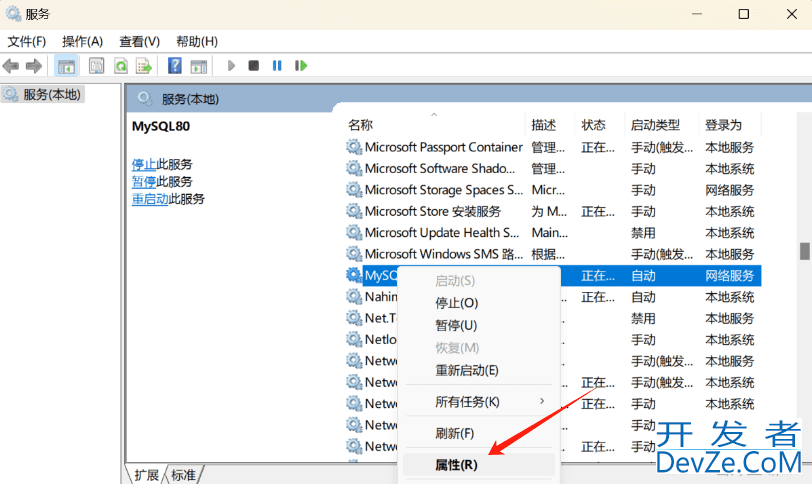
Task: Sort by the 名称 column header
Action: [x=434, y=125]
